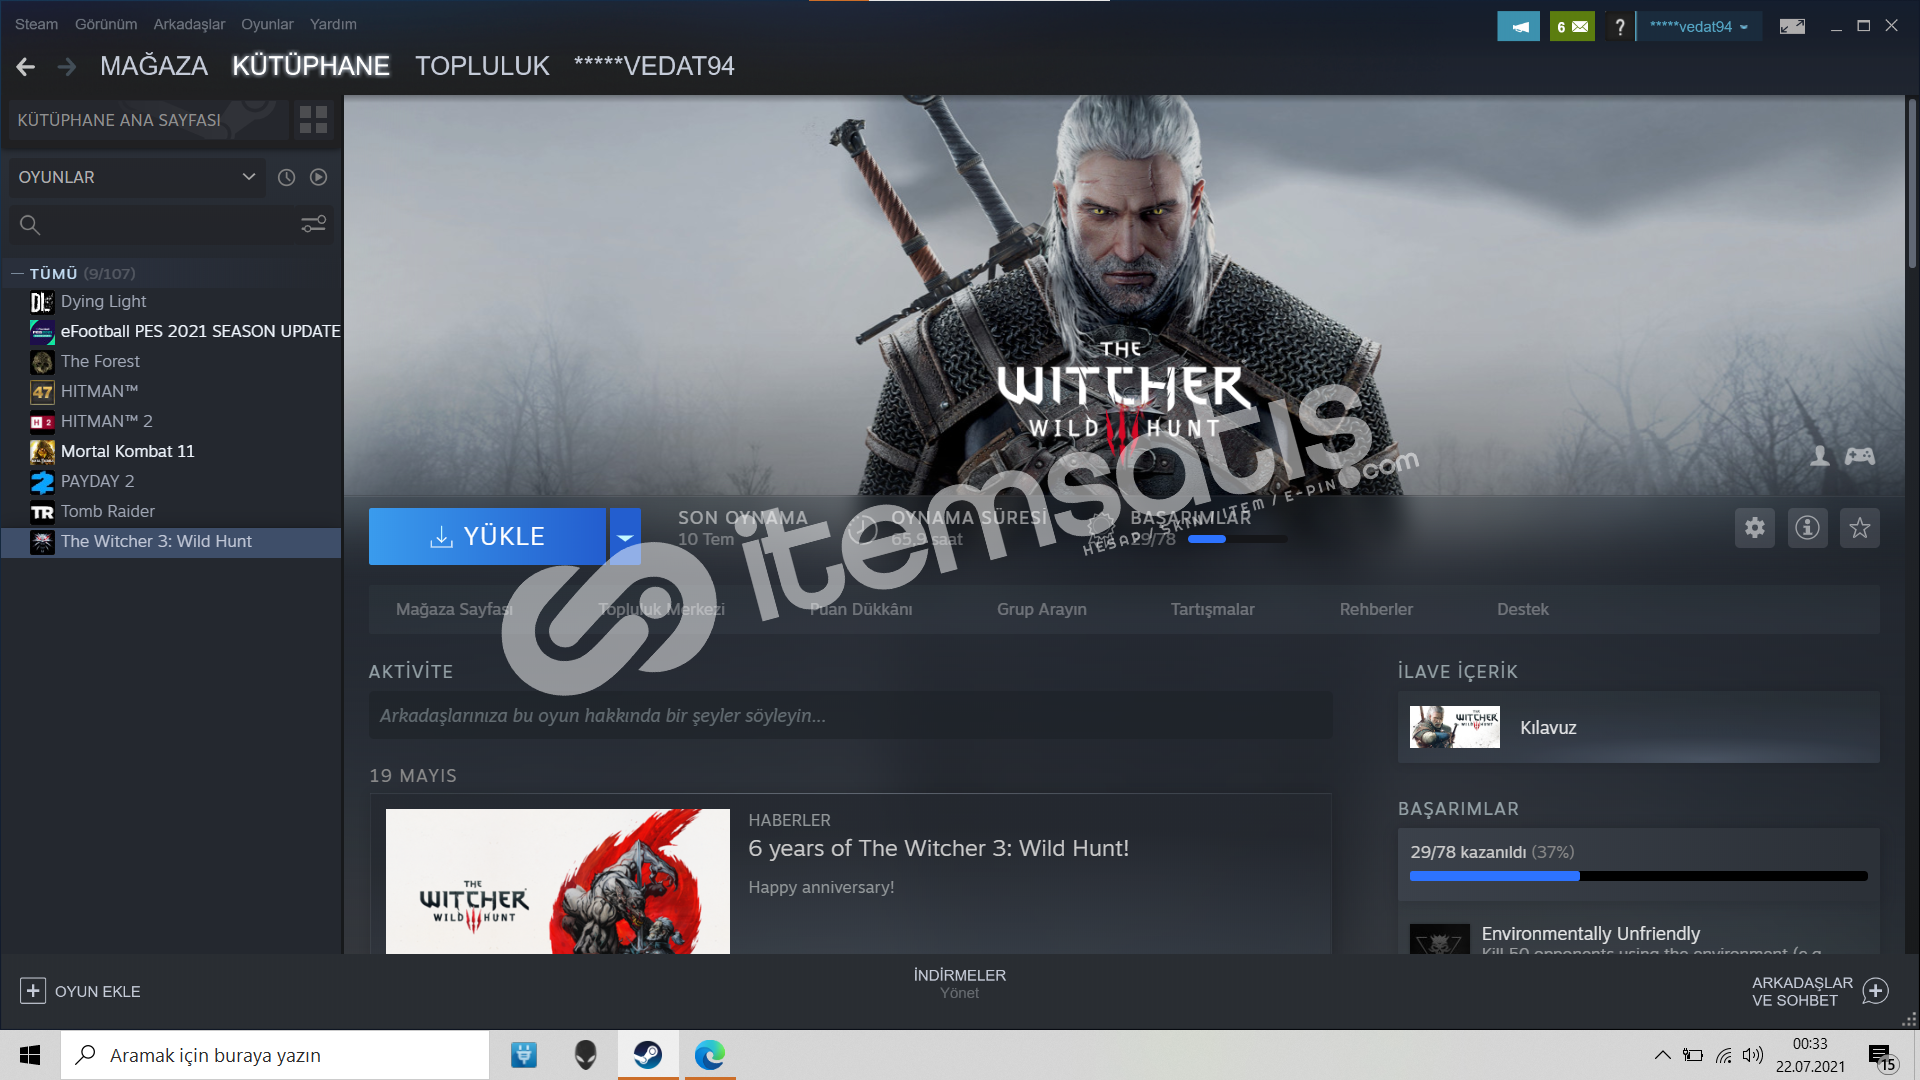Open Friends and Chat plus icon

pos(1876,991)
